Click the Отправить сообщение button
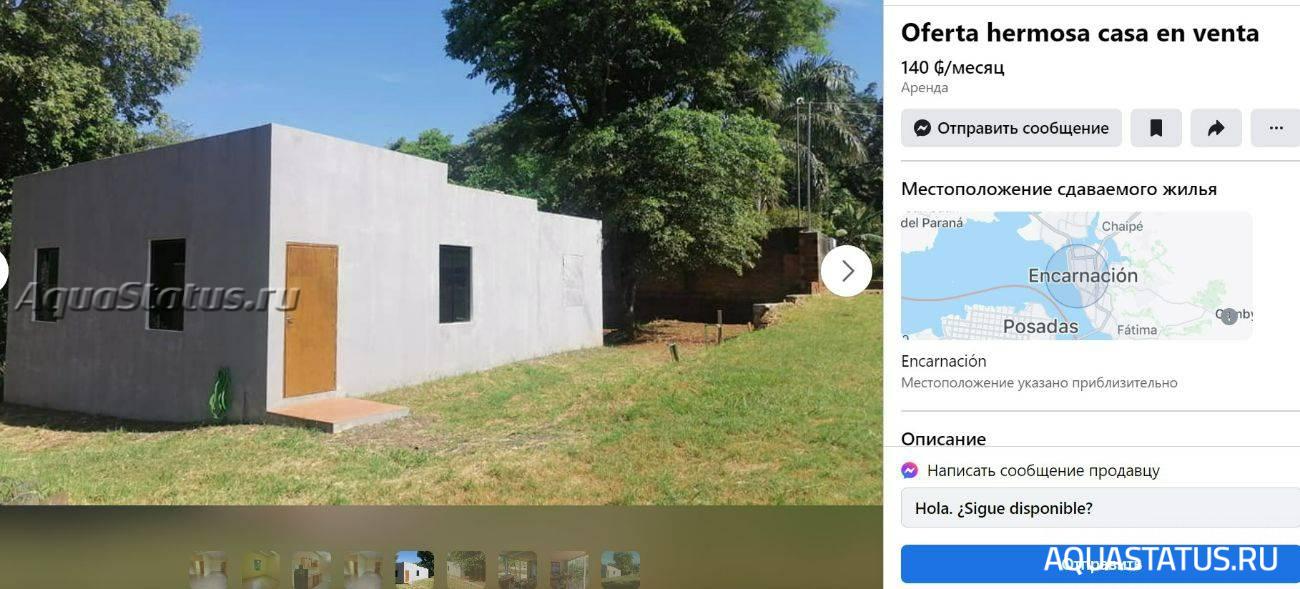Screen dimensions: 1300x589 click(x=1011, y=128)
